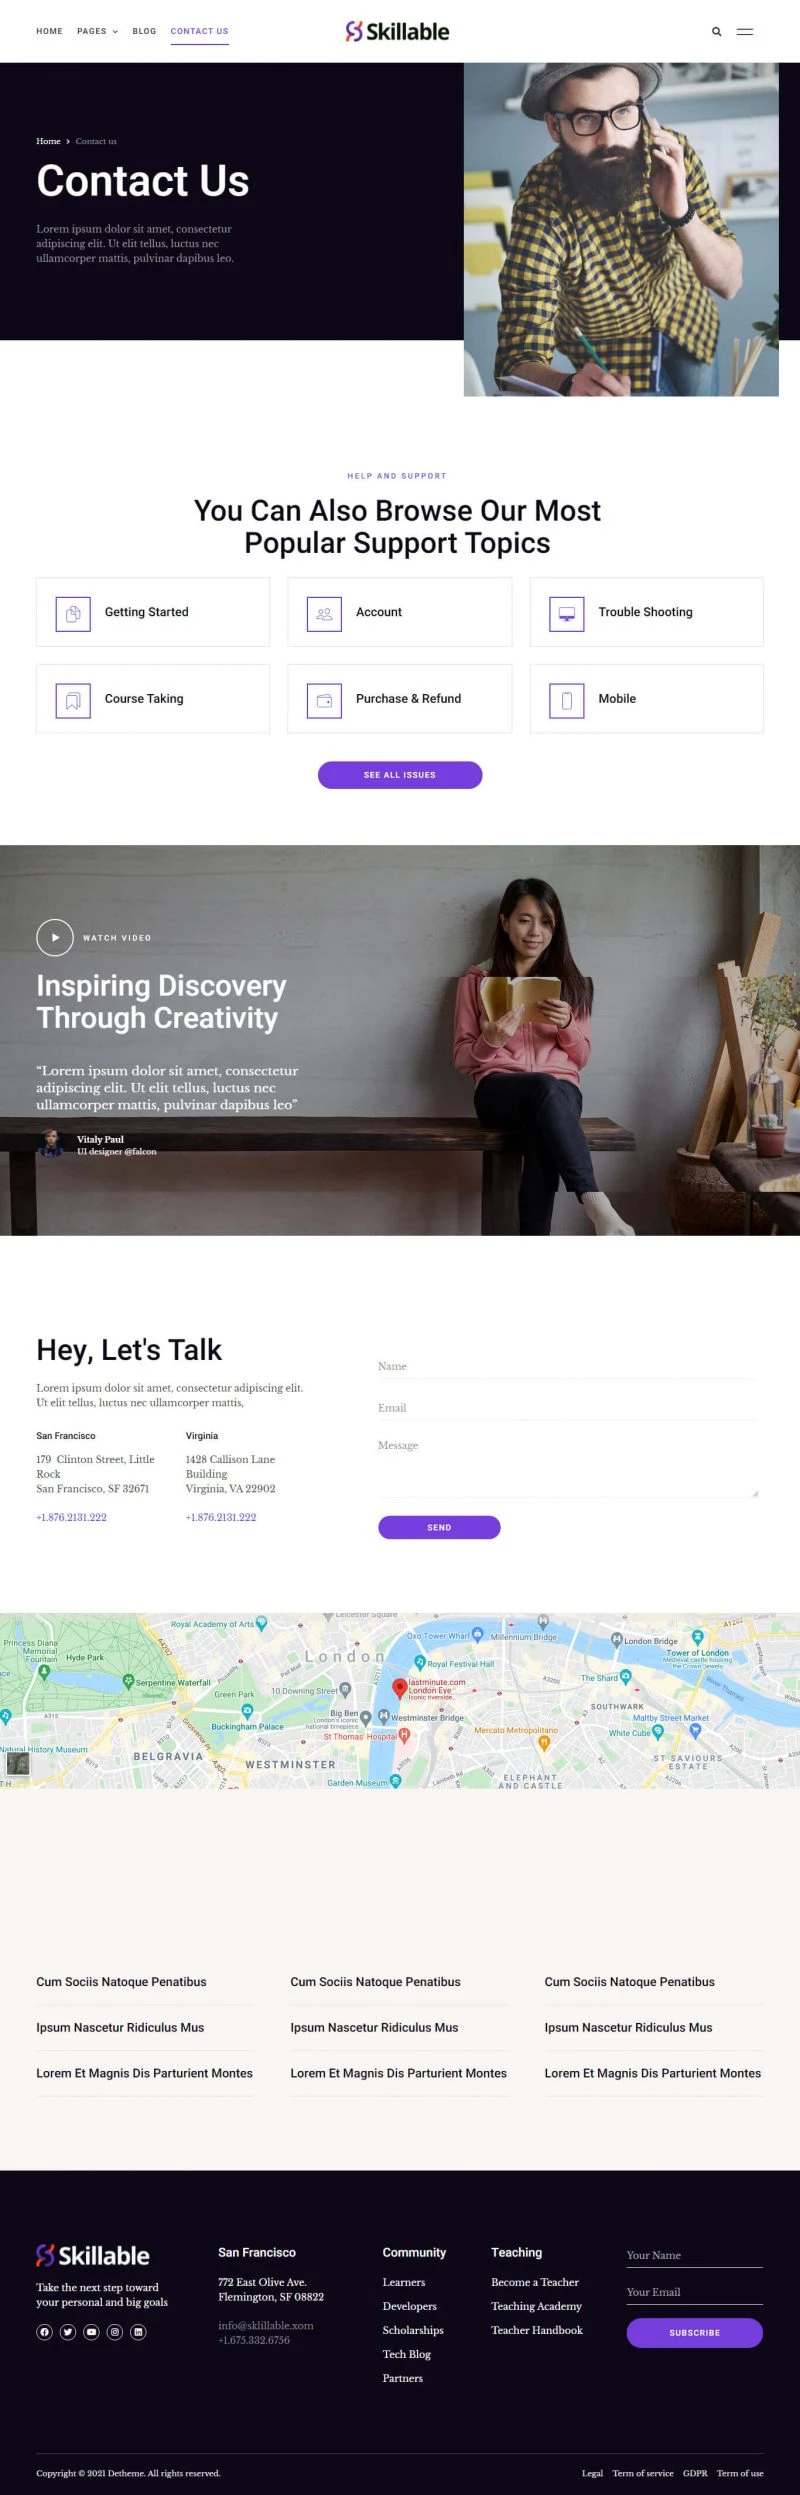This screenshot has height=2495, width=800.
Task: Open the Facebook icon in the footer
Action: (44, 2332)
